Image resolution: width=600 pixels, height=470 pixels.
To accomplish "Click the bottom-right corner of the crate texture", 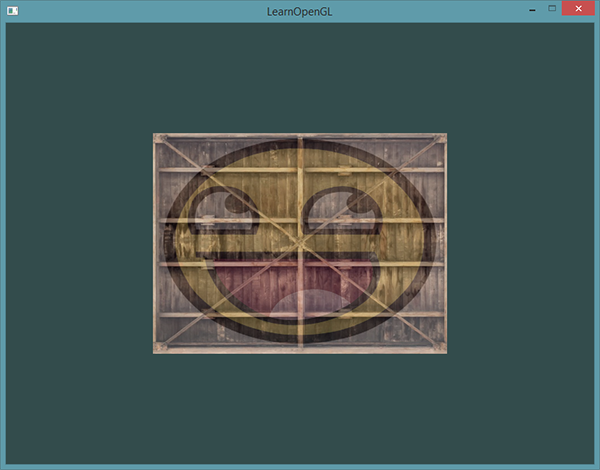I will 443,348.
